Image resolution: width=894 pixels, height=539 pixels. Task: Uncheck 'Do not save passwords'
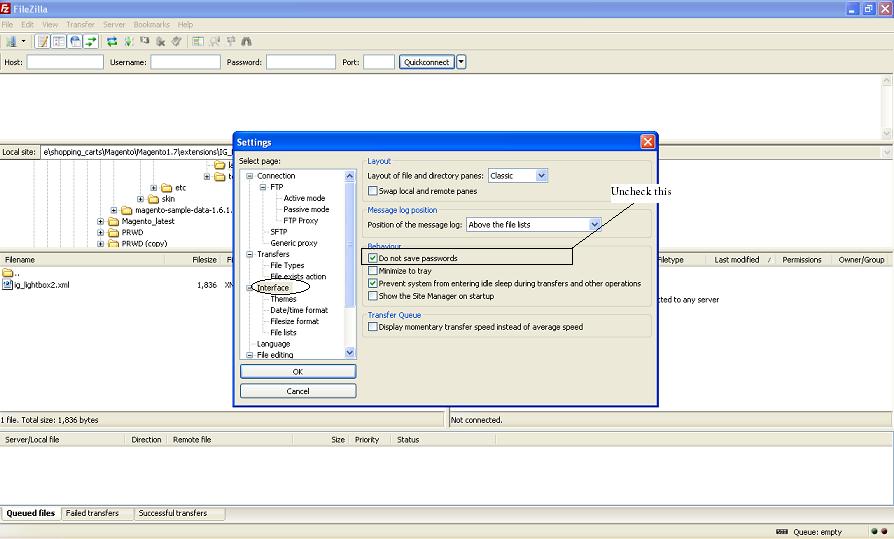pyautogui.click(x=373, y=258)
